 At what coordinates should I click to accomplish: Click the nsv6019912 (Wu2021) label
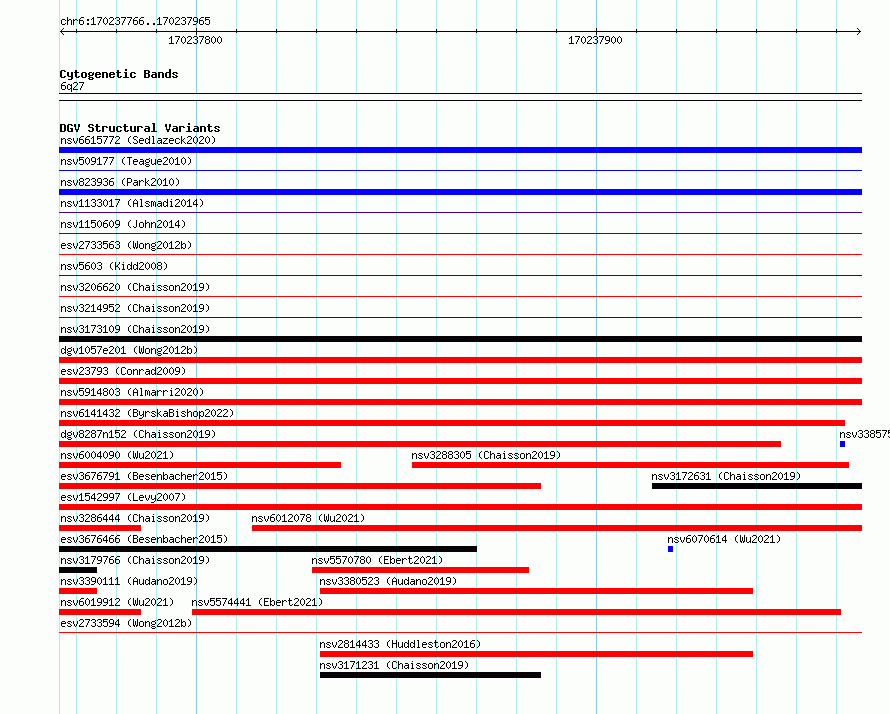click(117, 602)
